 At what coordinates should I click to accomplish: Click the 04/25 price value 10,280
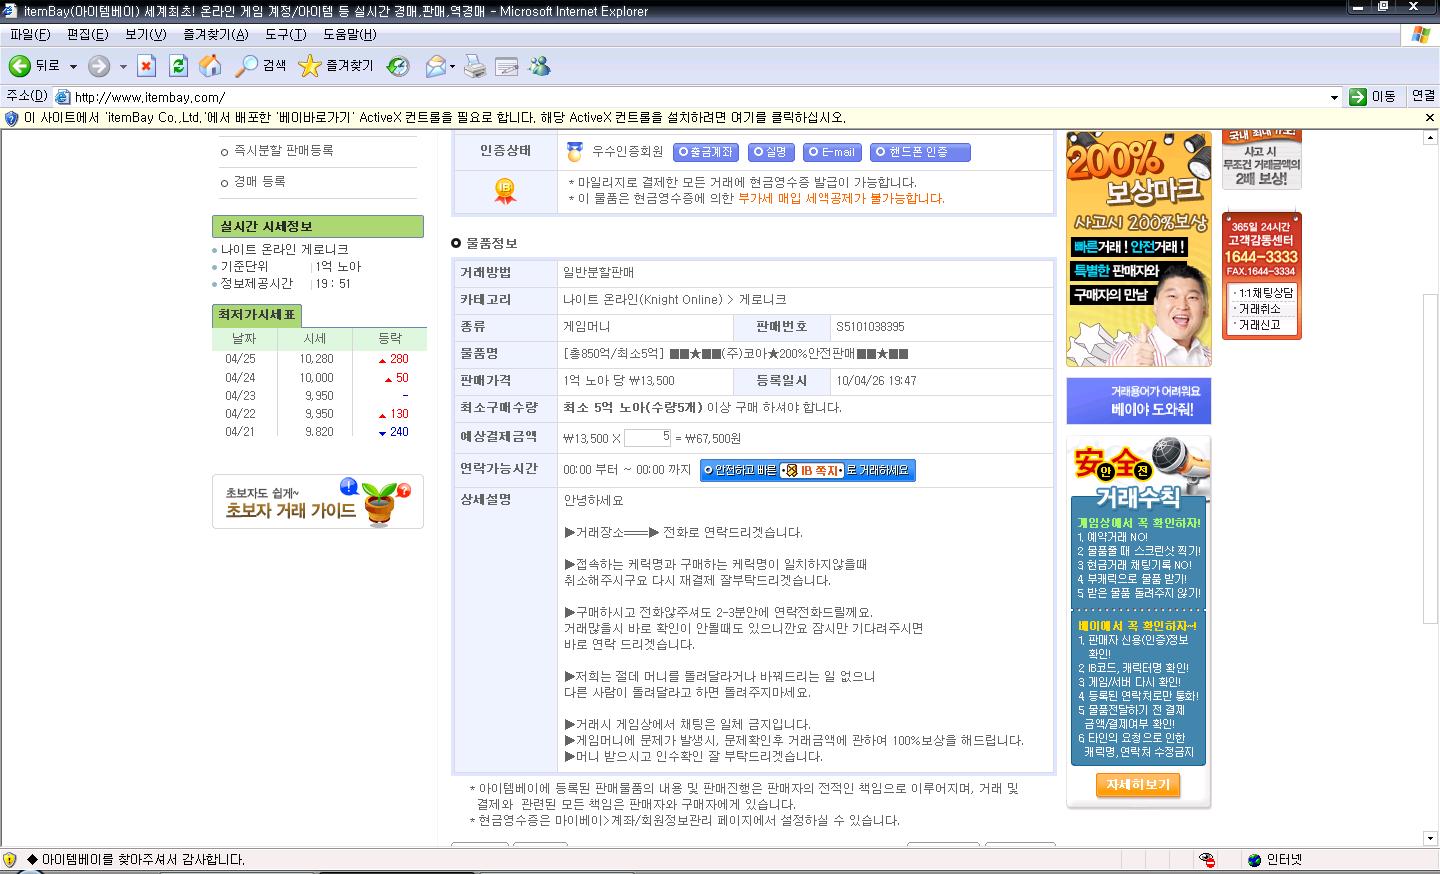click(x=317, y=359)
